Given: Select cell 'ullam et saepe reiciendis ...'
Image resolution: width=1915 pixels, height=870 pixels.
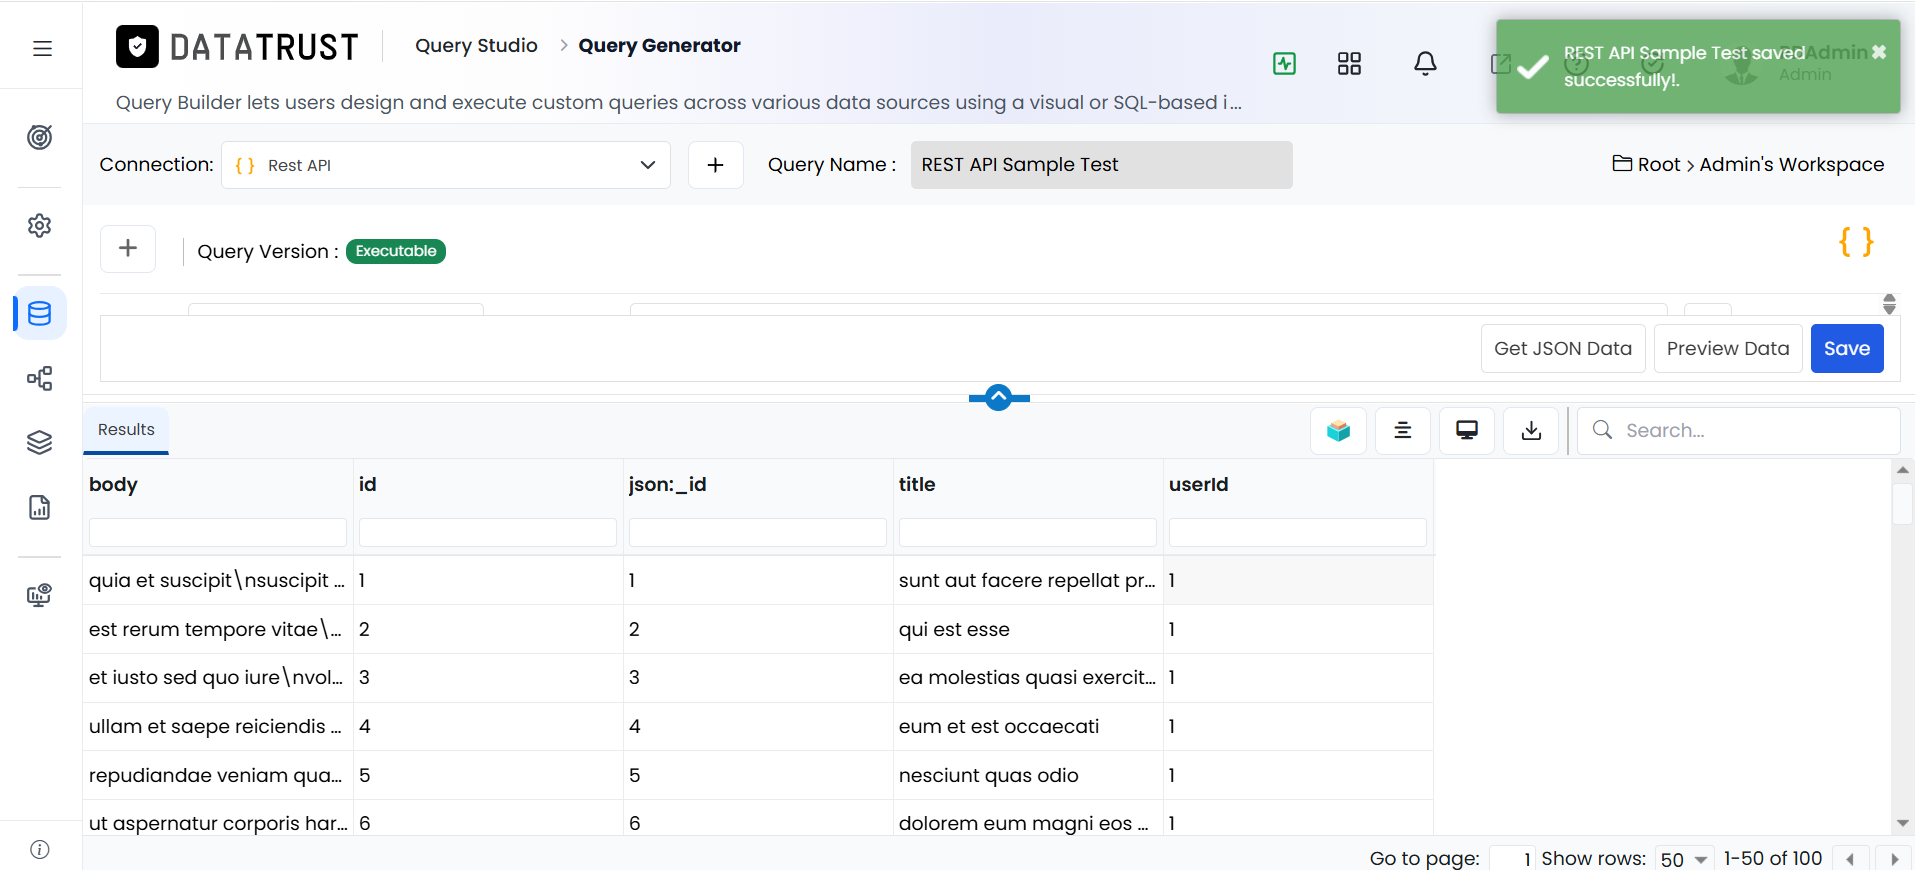Looking at the screenshot, I should coord(218,727).
